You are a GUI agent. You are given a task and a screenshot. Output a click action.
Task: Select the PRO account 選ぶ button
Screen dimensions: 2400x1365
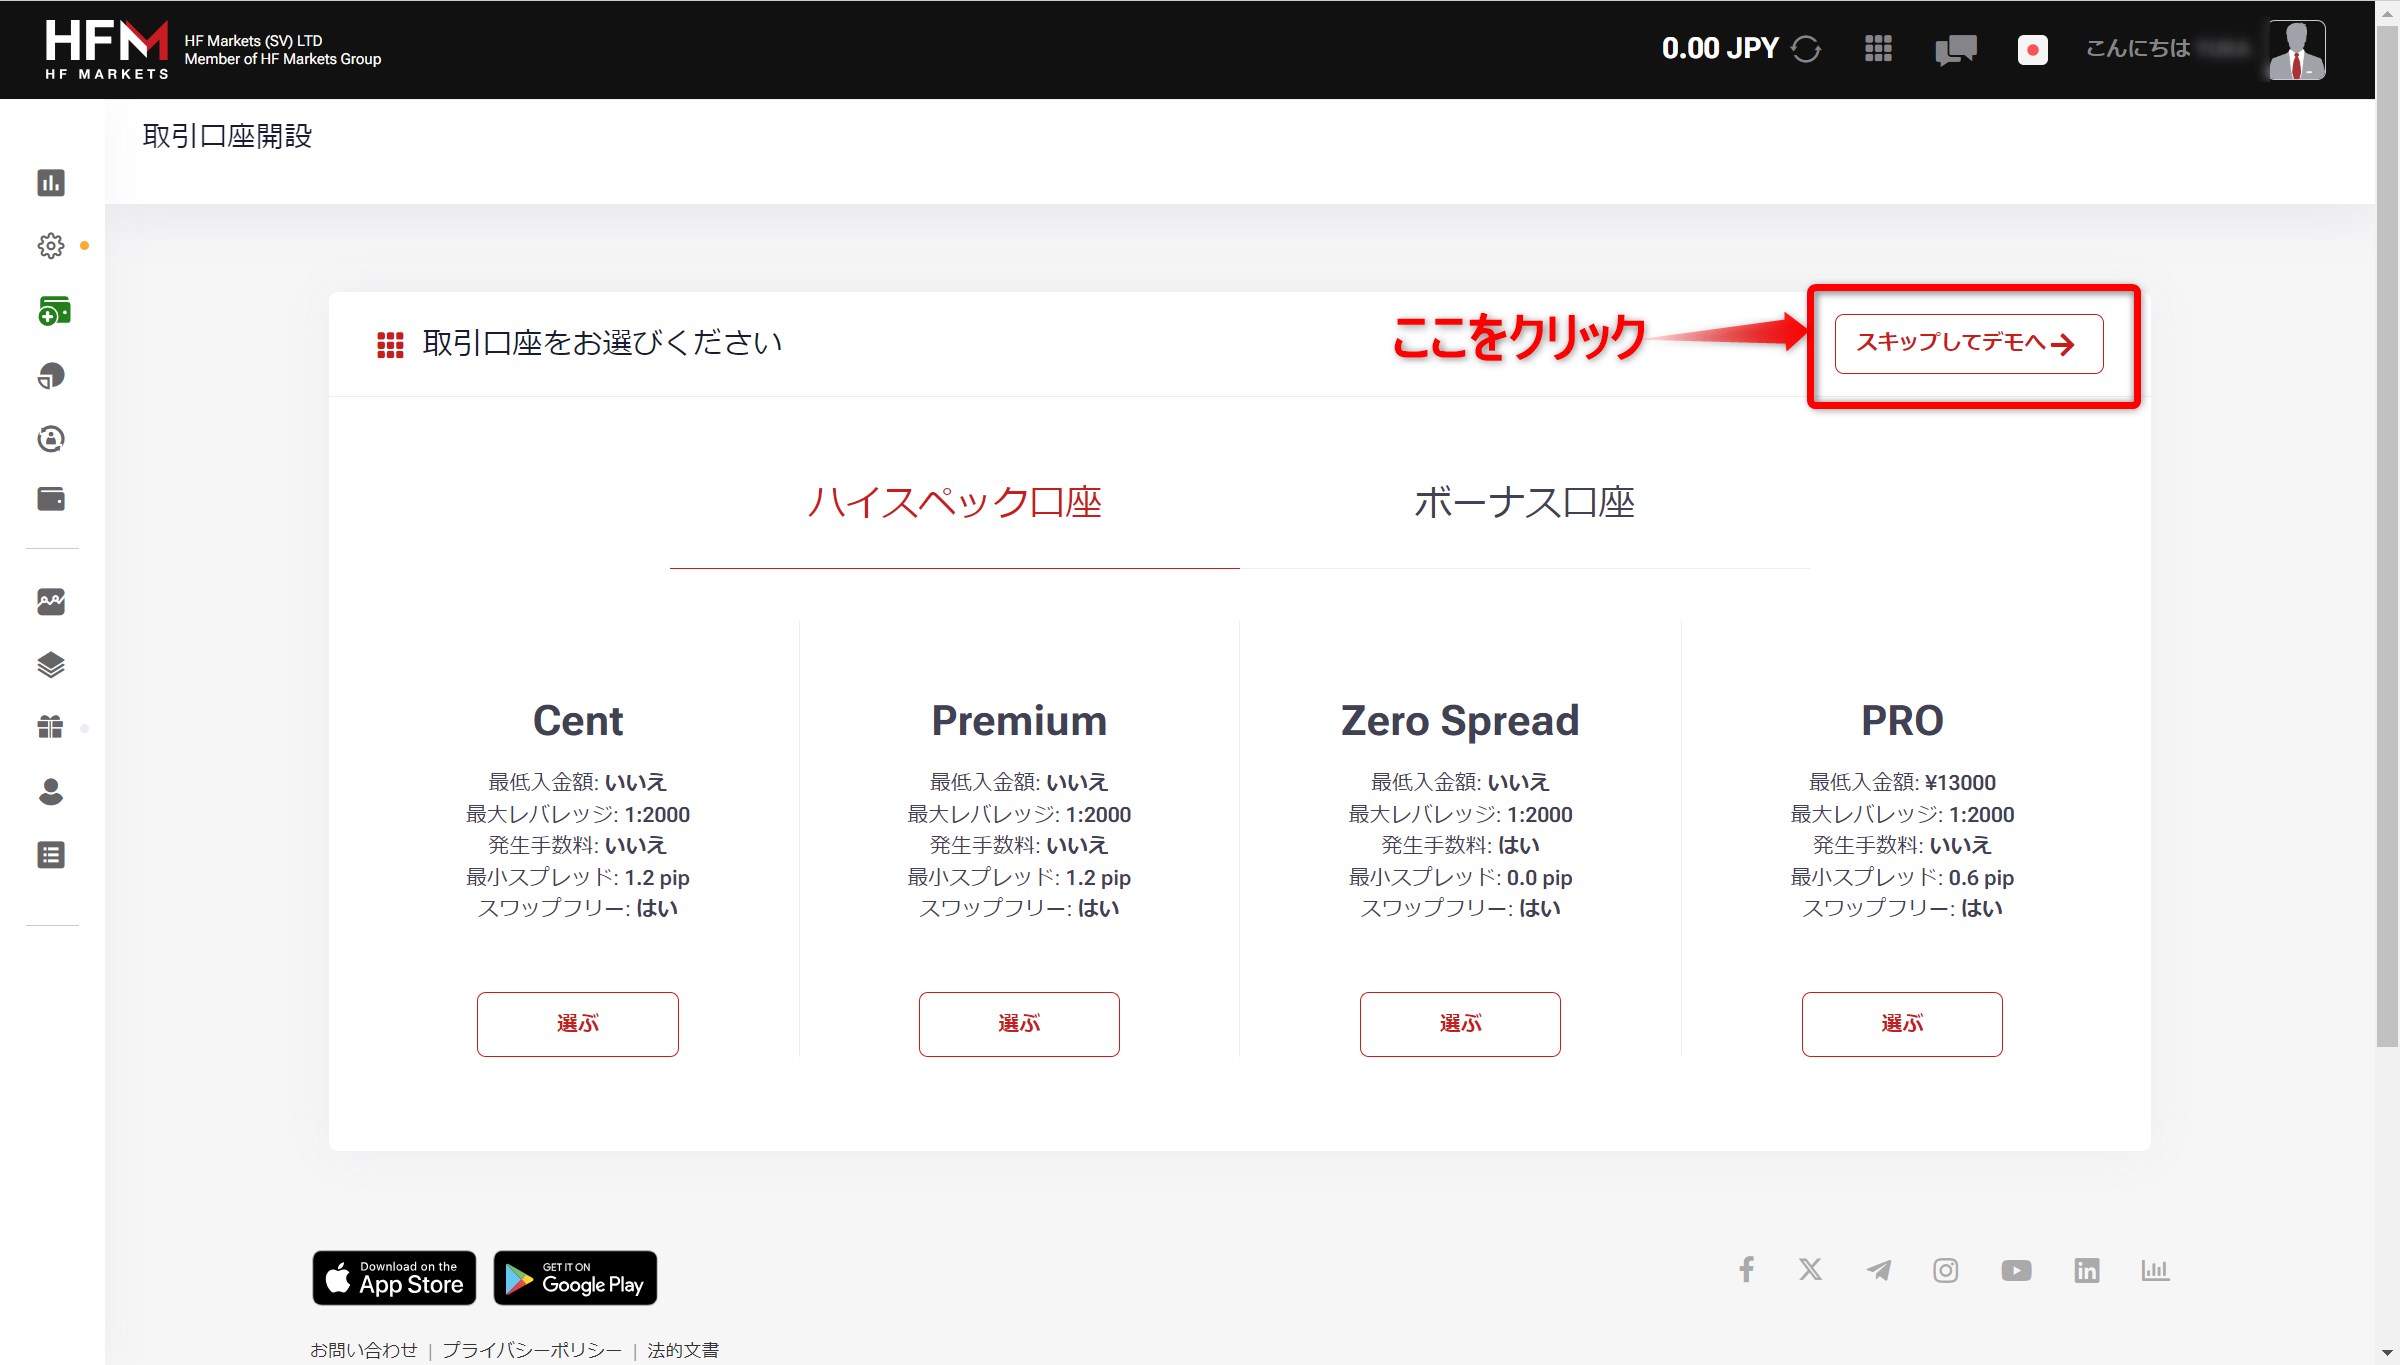click(x=1901, y=1024)
